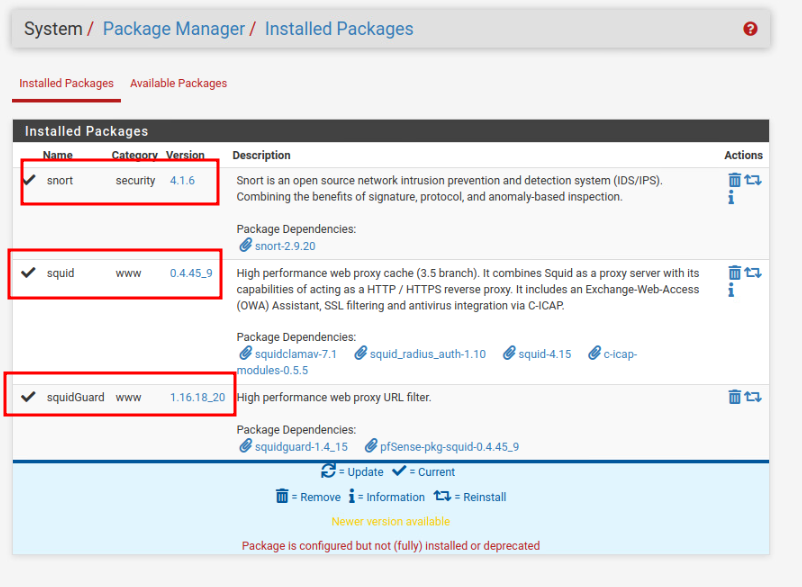
Task: Open the red help question mark icon
Action: point(750,29)
